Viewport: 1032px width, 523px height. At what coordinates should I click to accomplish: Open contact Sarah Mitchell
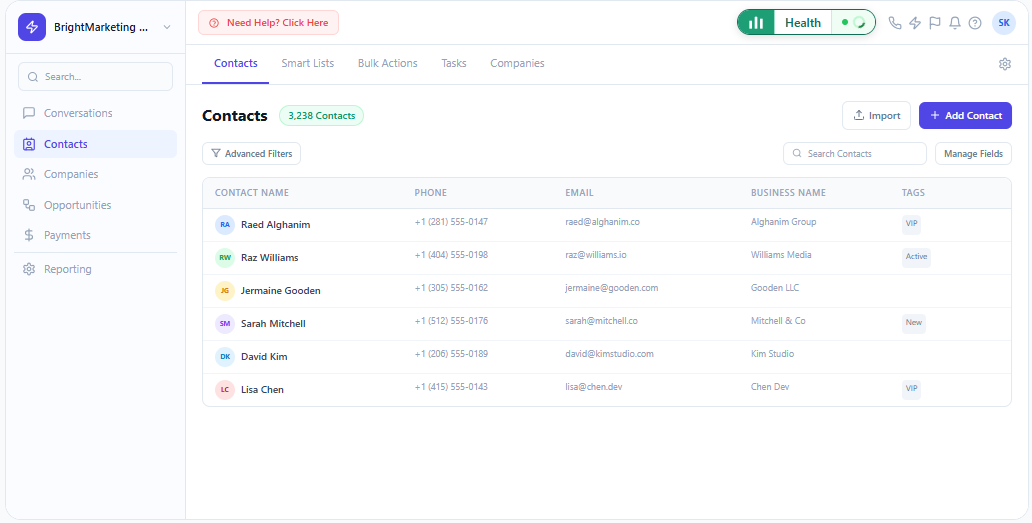click(x=273, y=323)
